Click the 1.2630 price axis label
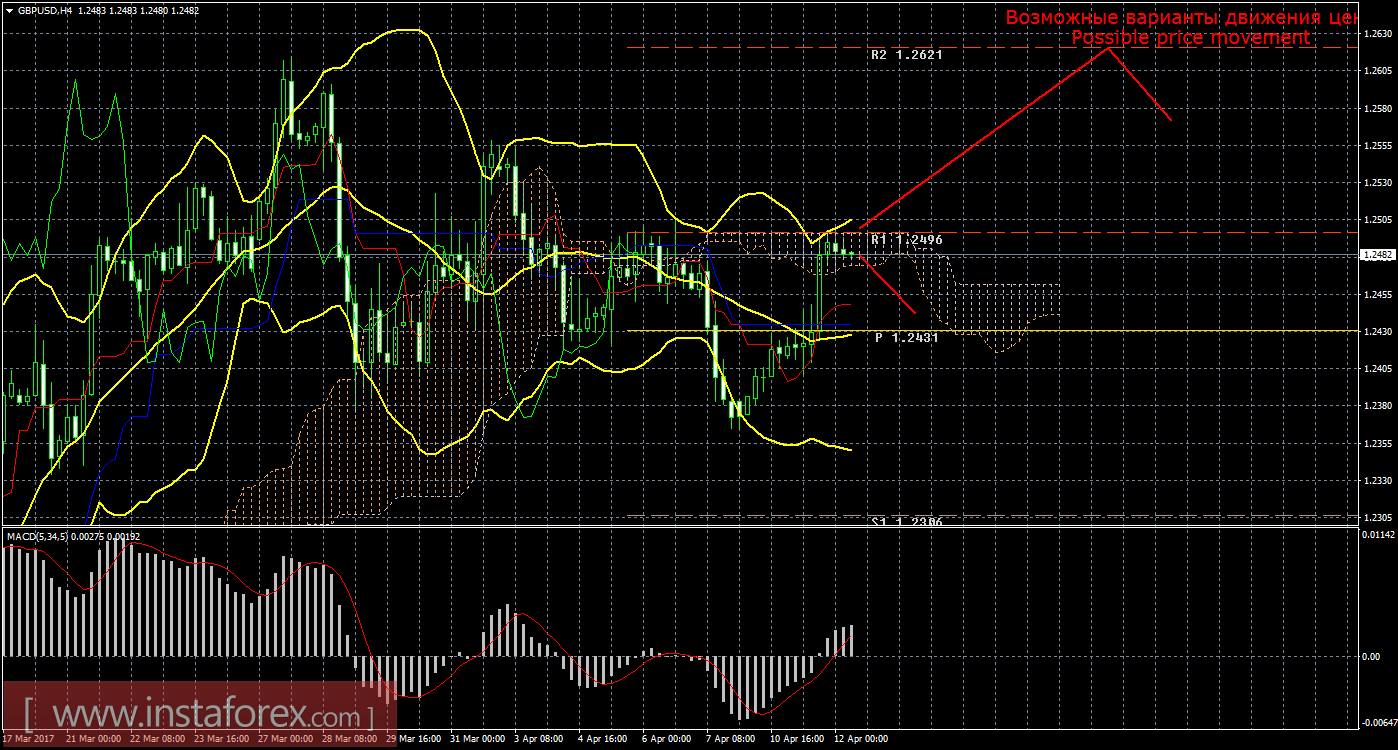The image size is (1398, 750). pos(1376,34)
